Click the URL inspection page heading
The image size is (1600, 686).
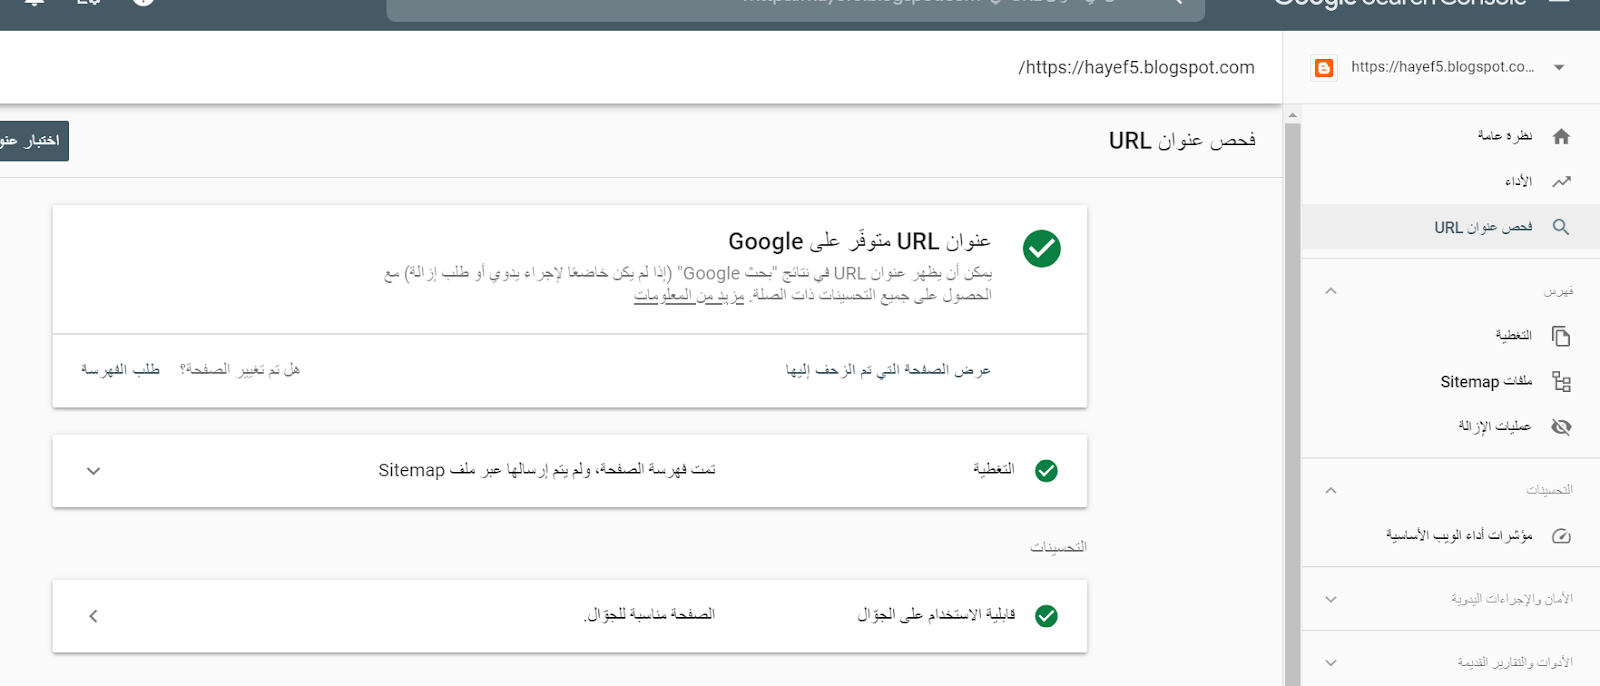(x=1182, y=141)
